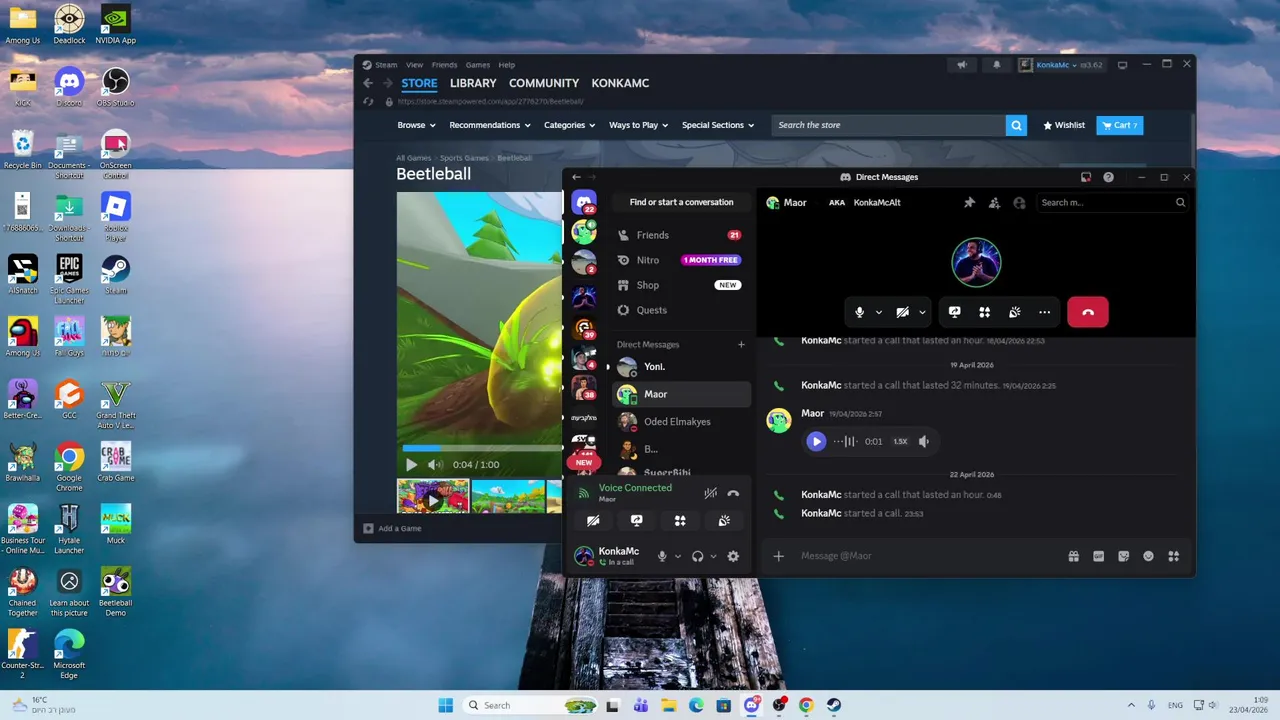The image size is (1280, 720).
Task: Open microphone options arrow in call controls
Action: [x=879, y=312]
